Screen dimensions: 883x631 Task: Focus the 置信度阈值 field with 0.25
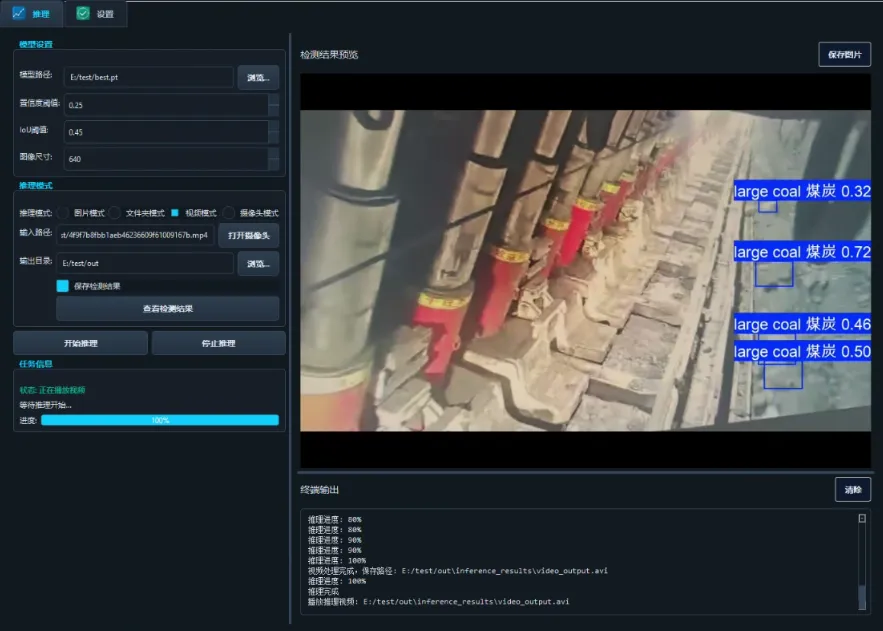tap(166, 105)
